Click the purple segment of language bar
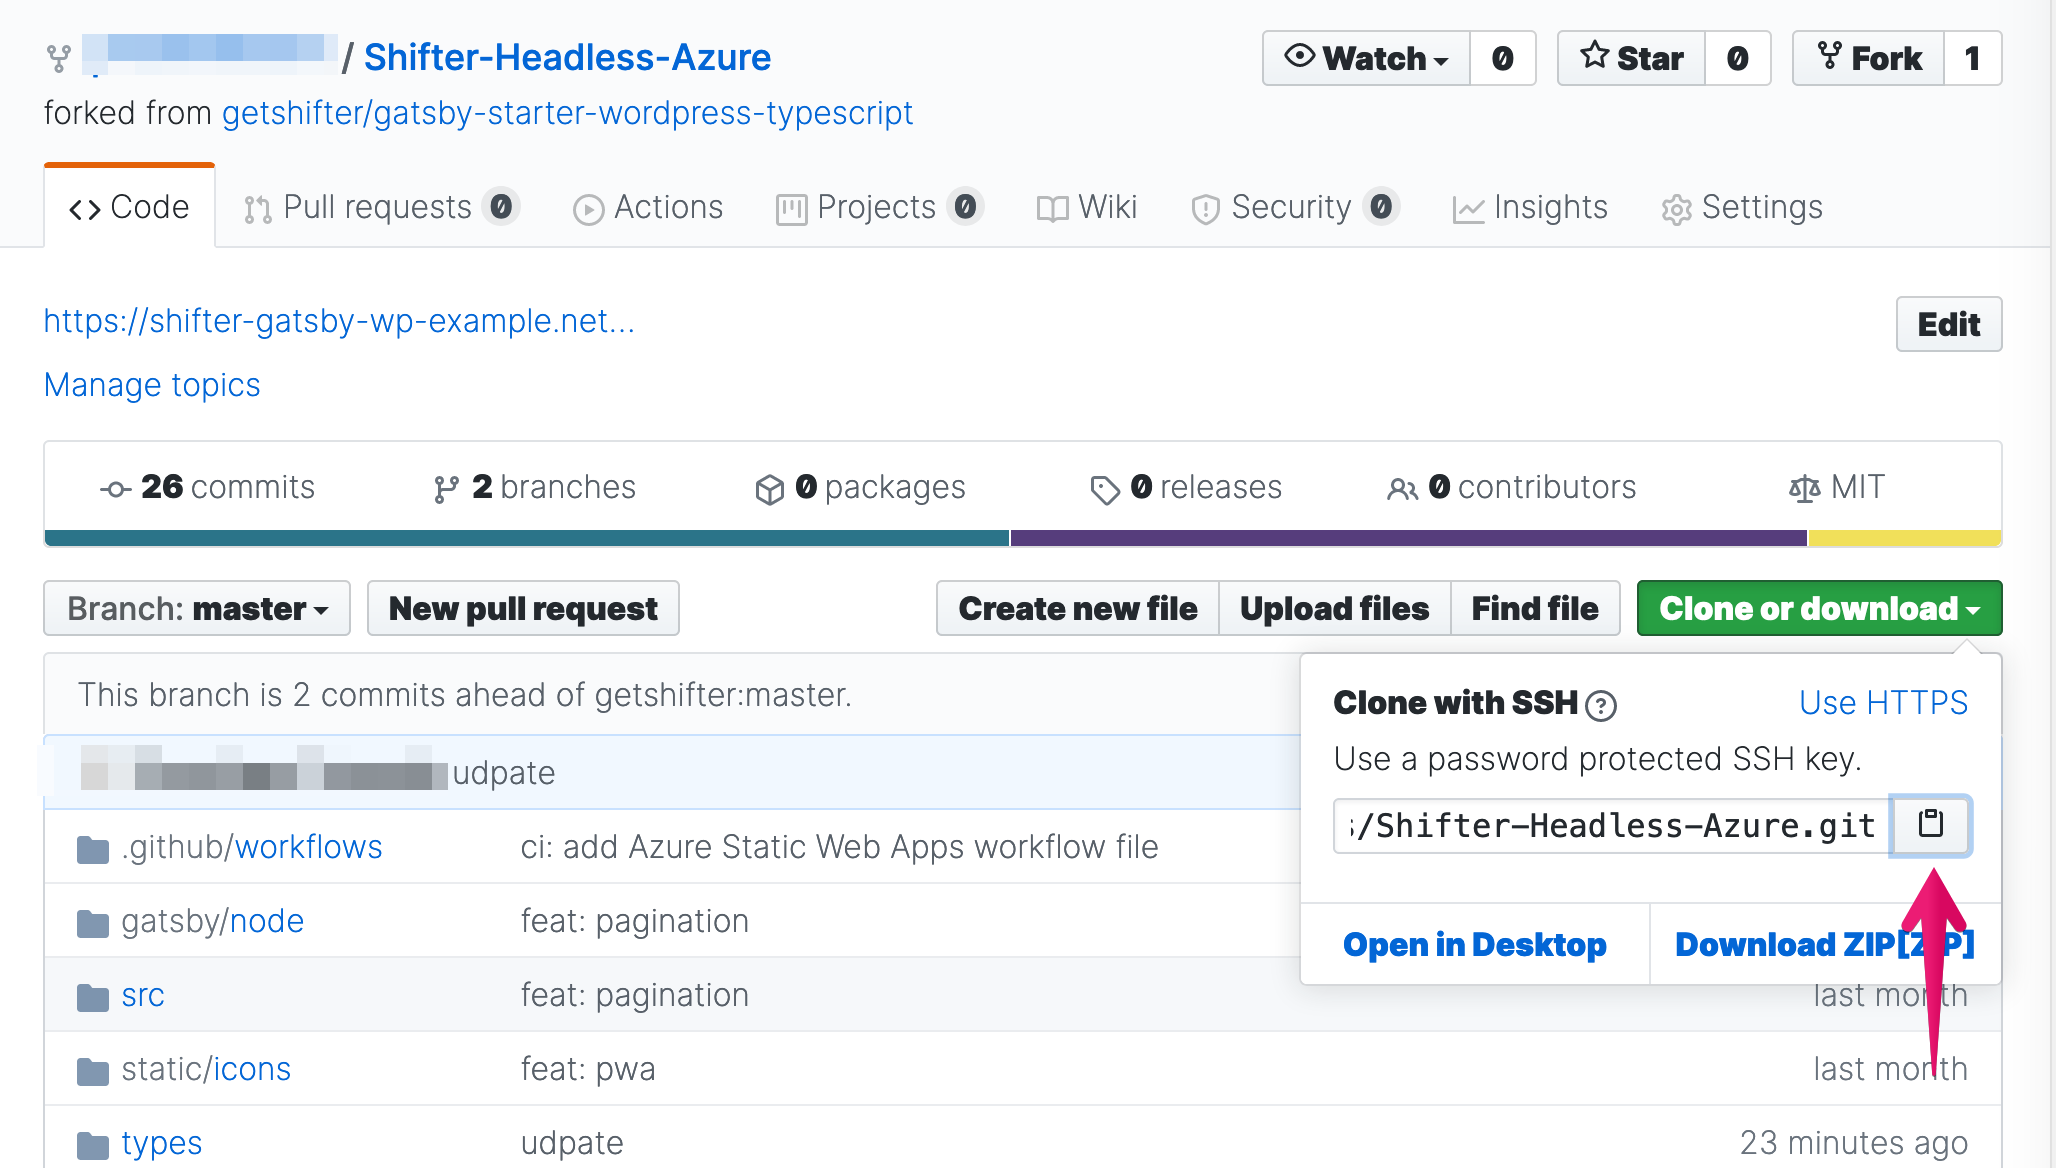The width and height of the screenshot is (2056, 1168). (1409, 538)
